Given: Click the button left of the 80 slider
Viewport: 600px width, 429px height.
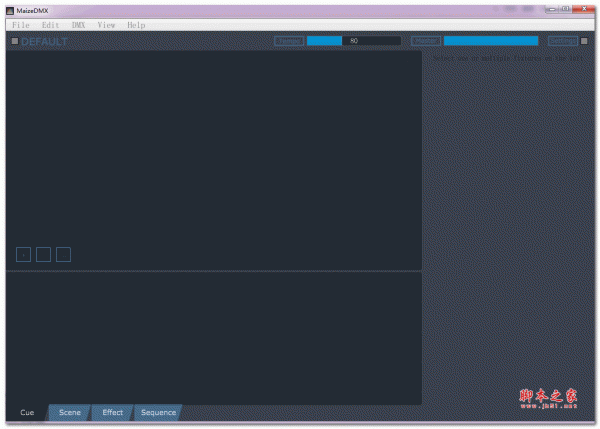Looking at the screenshot, I should [x=289, y=41].
